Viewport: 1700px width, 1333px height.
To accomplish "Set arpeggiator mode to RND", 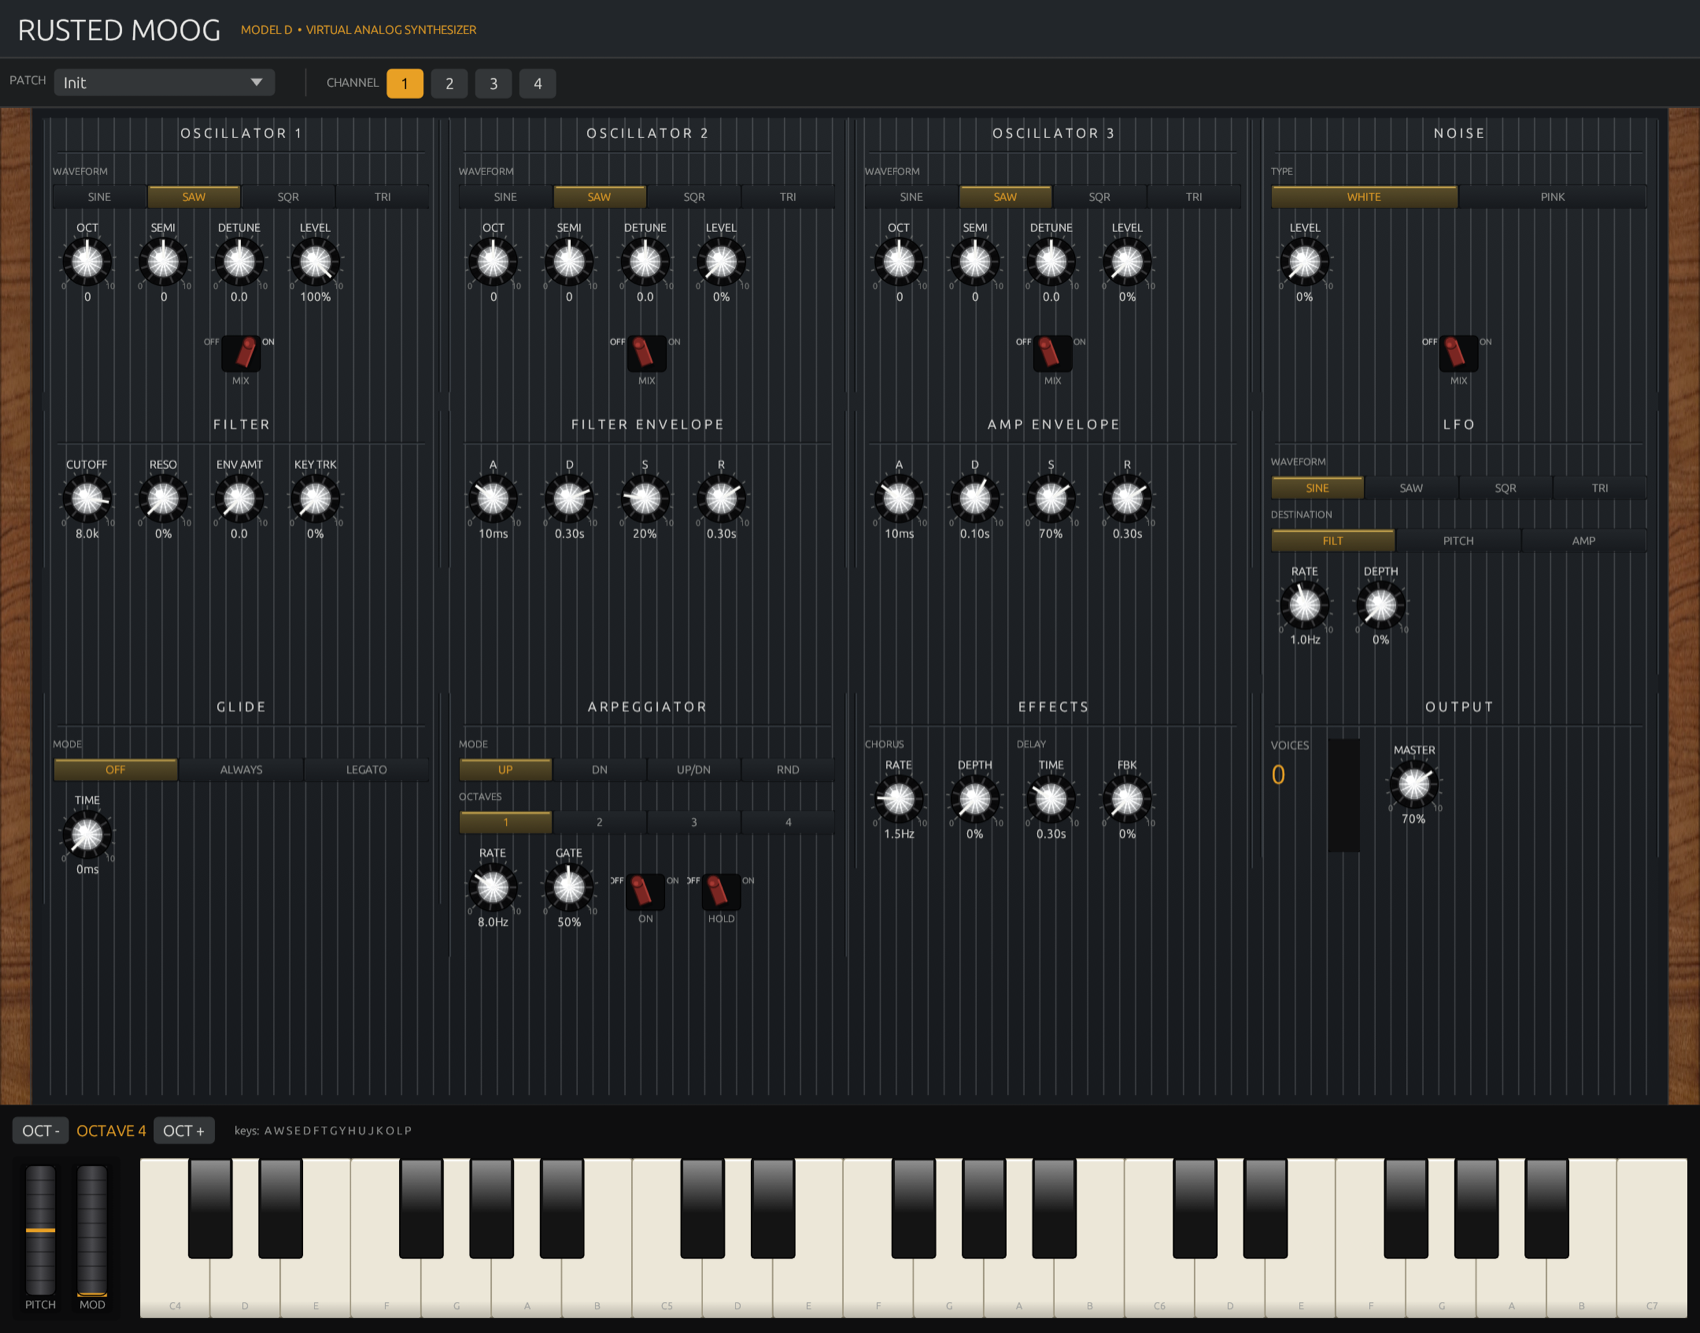I will [x=788, y=770].
